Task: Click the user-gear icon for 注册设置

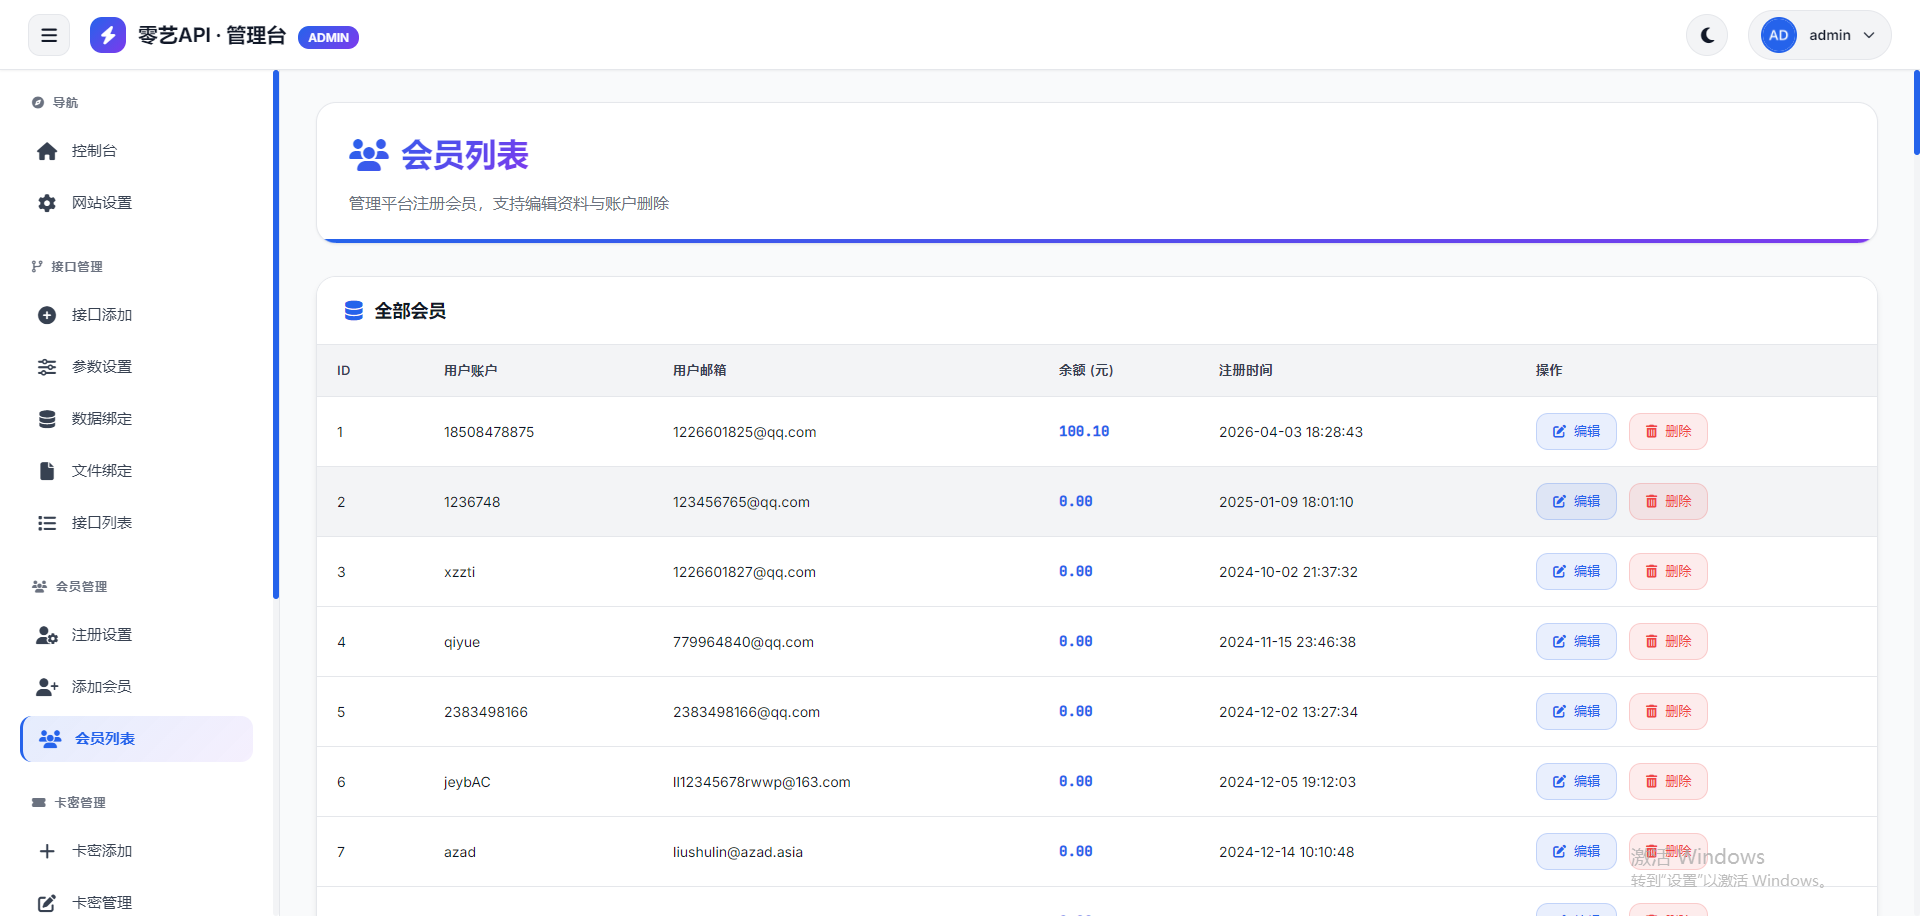Action: coord(47,635)
